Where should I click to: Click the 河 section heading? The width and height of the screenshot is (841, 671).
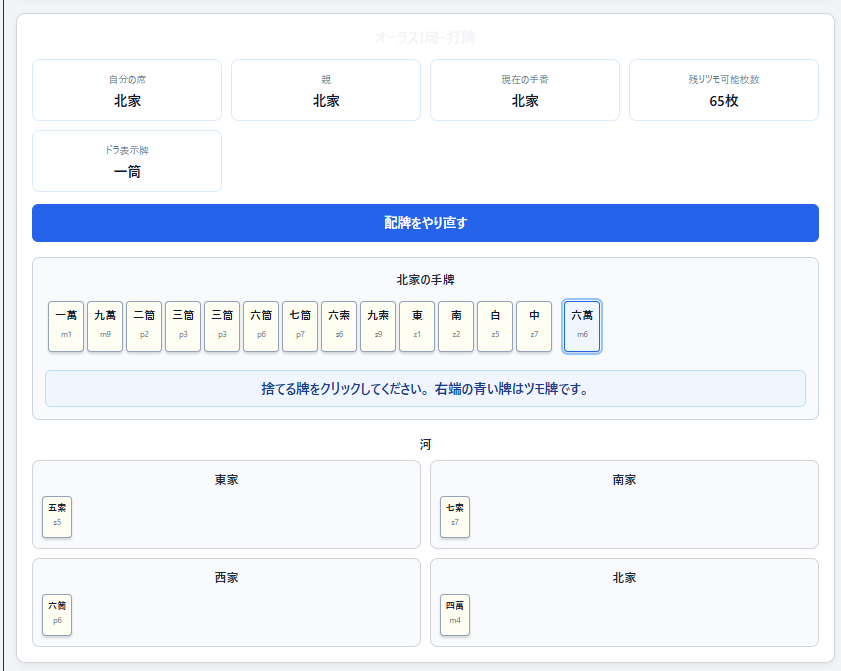point(425,444)
